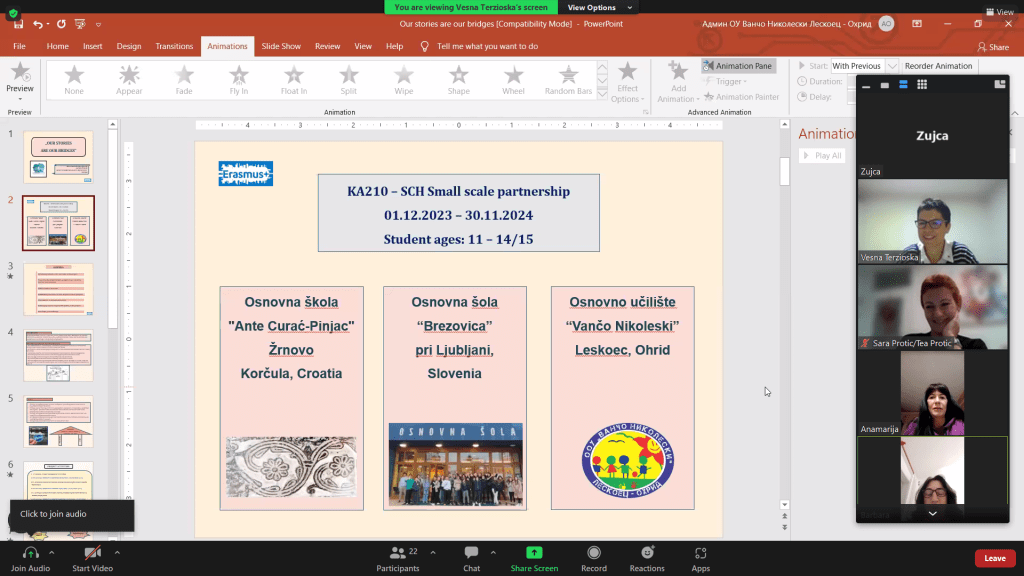Click the Join Audio headphone icon
The height and width of the screenshot is (576, 1024).
31,552
